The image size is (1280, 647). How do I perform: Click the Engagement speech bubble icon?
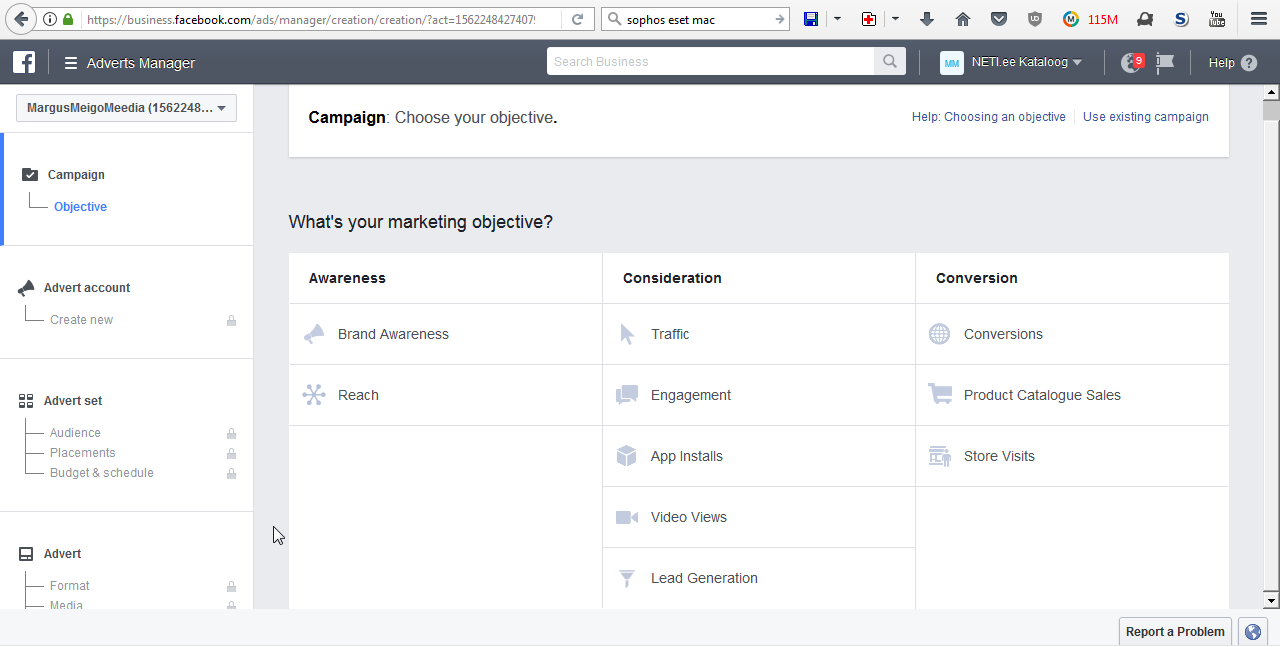627,395
